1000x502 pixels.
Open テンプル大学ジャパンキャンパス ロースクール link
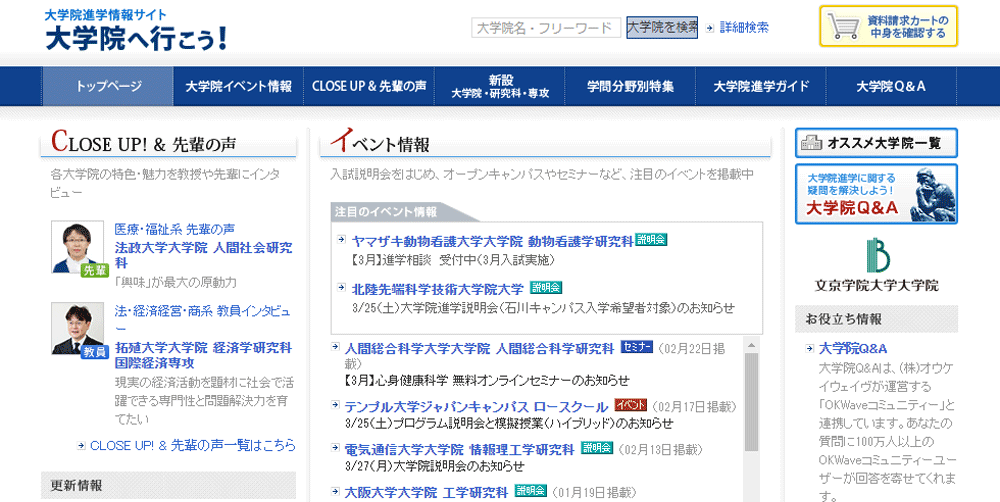[x=476, y=407]
